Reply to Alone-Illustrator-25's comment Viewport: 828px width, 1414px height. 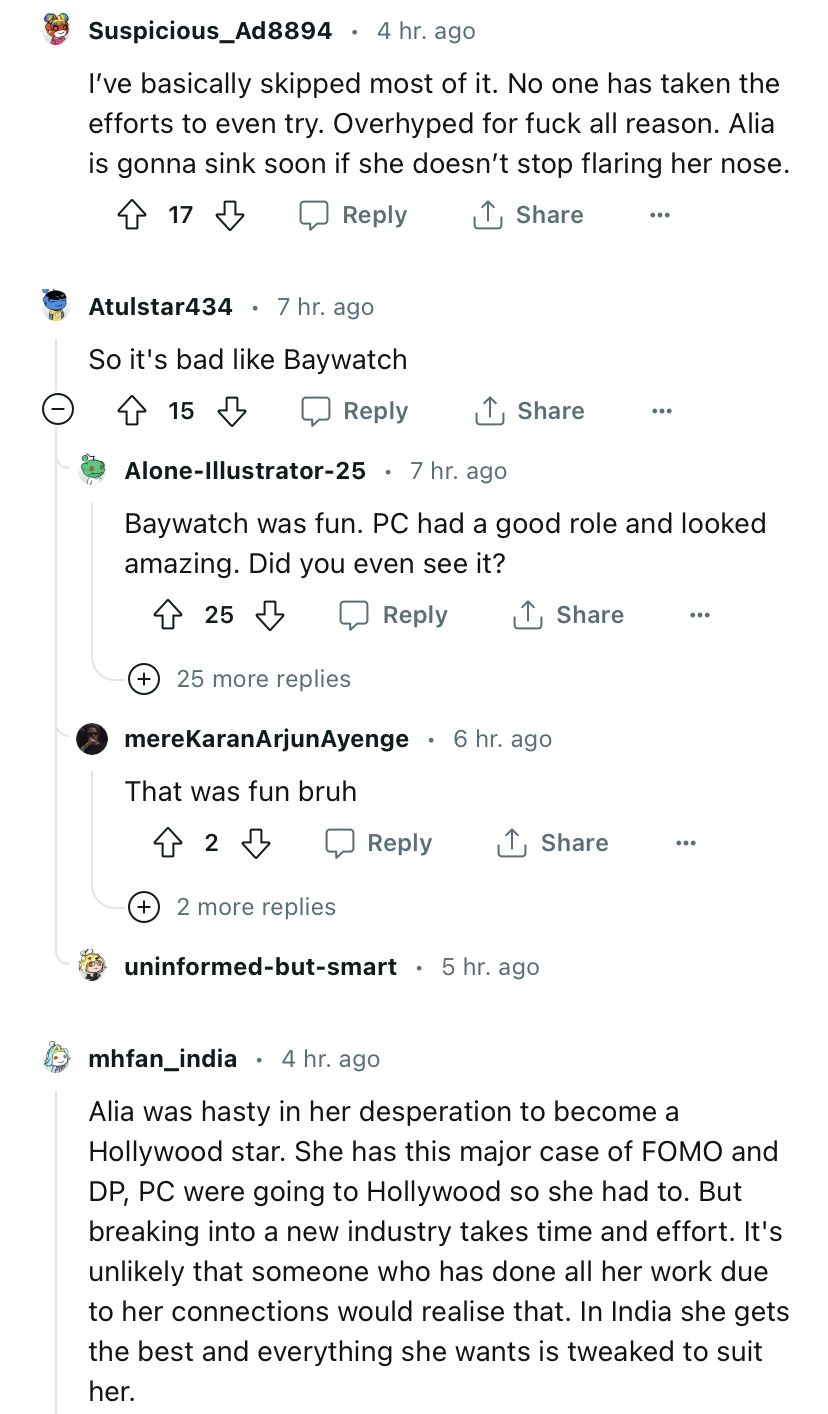(x=394, y=615)
